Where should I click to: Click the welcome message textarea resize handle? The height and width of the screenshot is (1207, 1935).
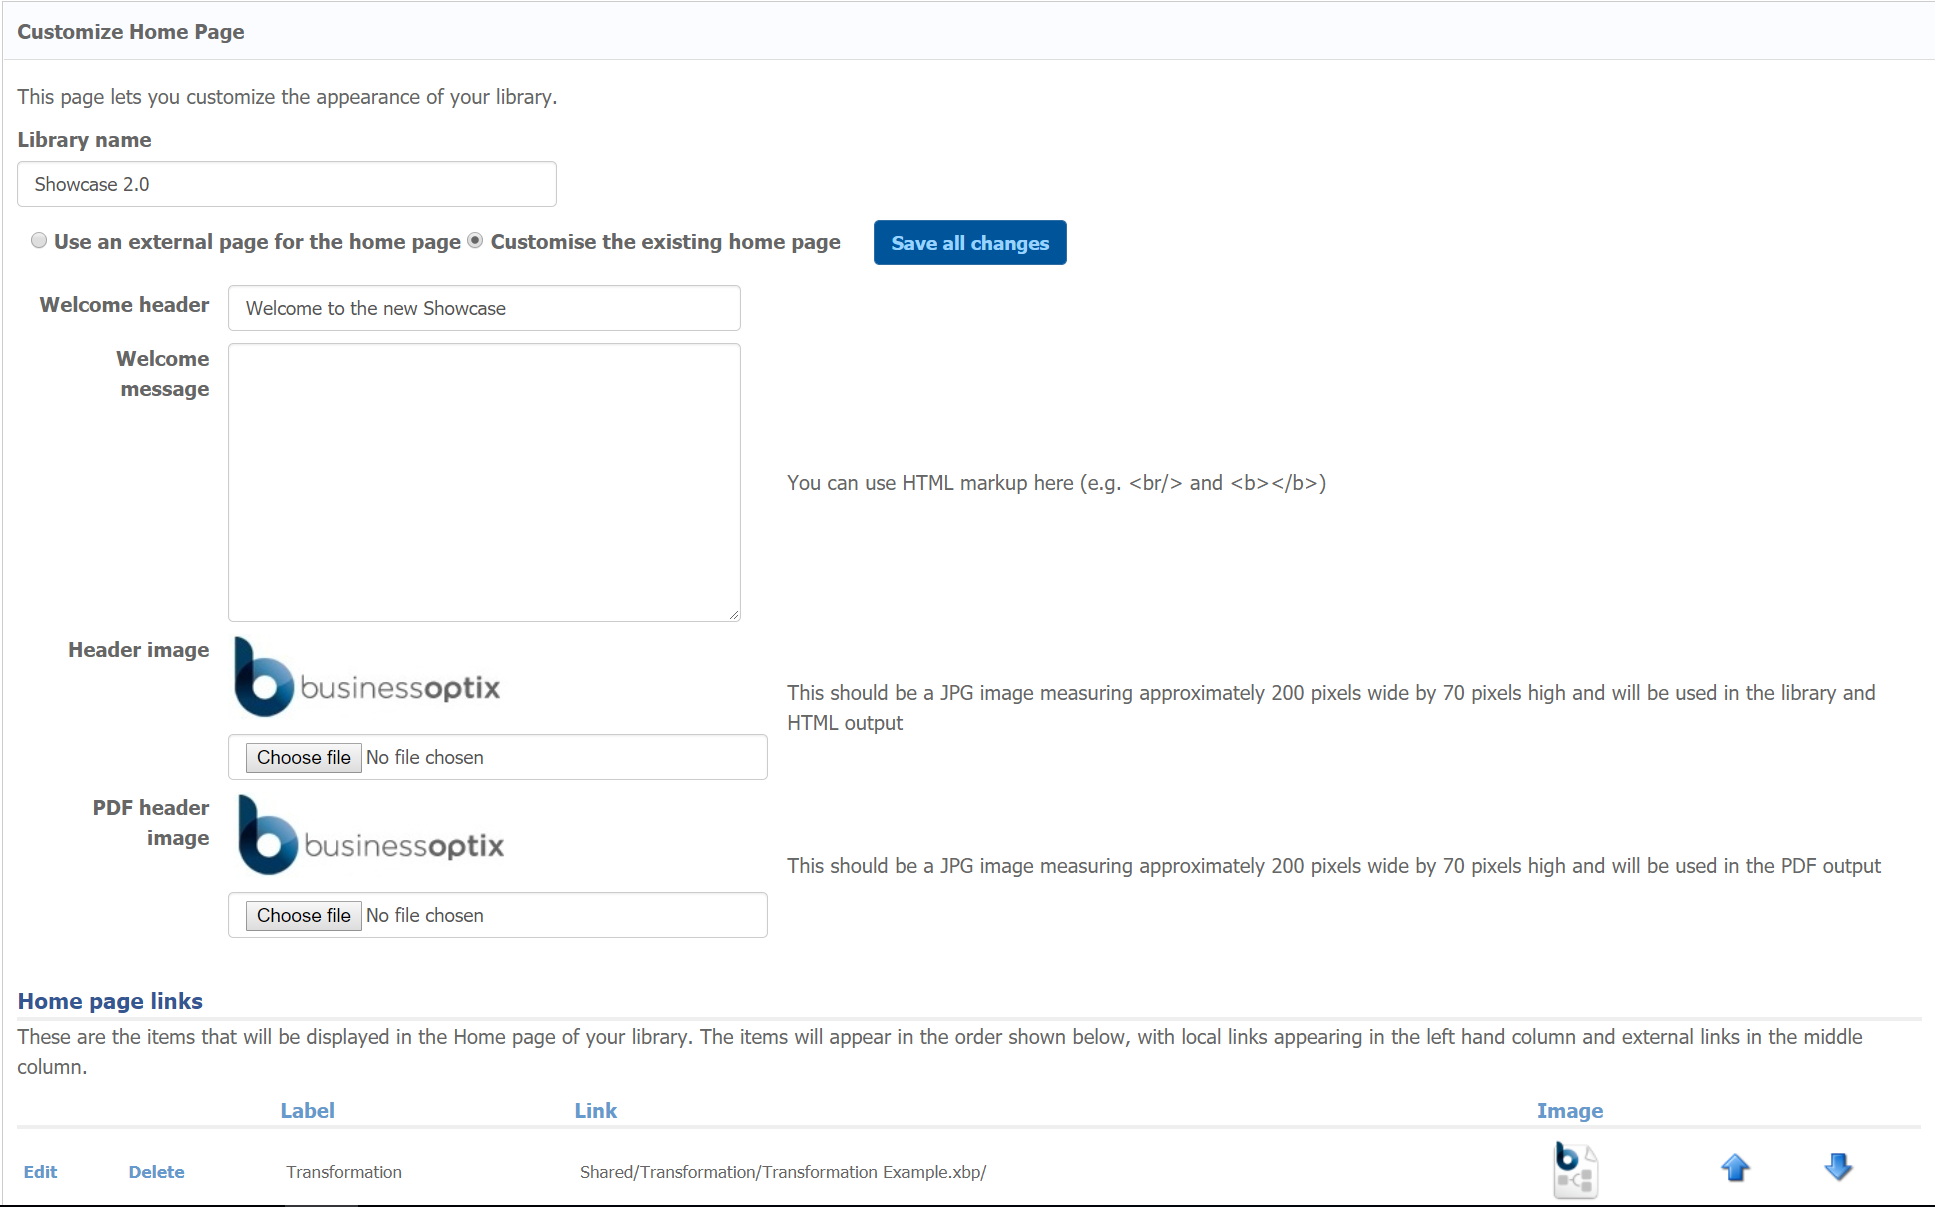734,615
